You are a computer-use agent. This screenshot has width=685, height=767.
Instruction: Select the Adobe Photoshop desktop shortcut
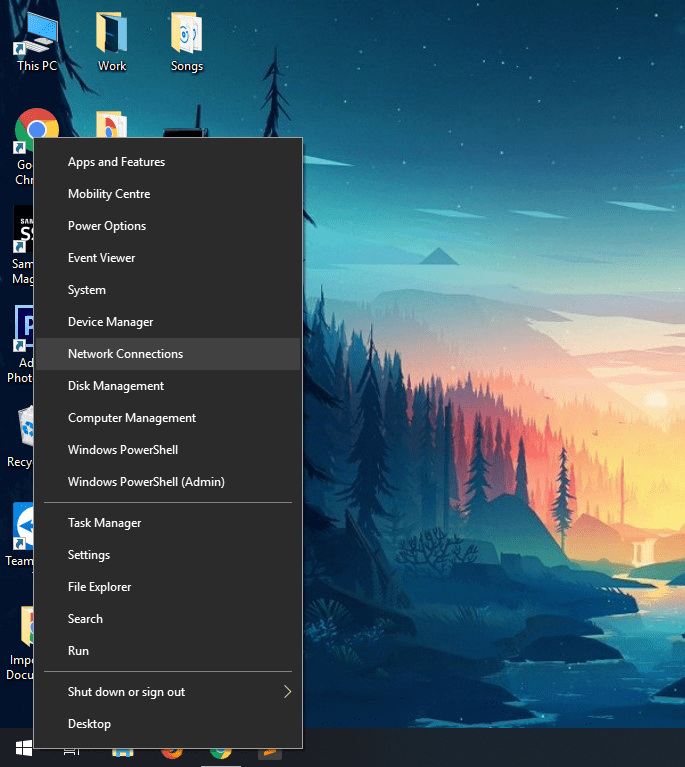[21, 344]
